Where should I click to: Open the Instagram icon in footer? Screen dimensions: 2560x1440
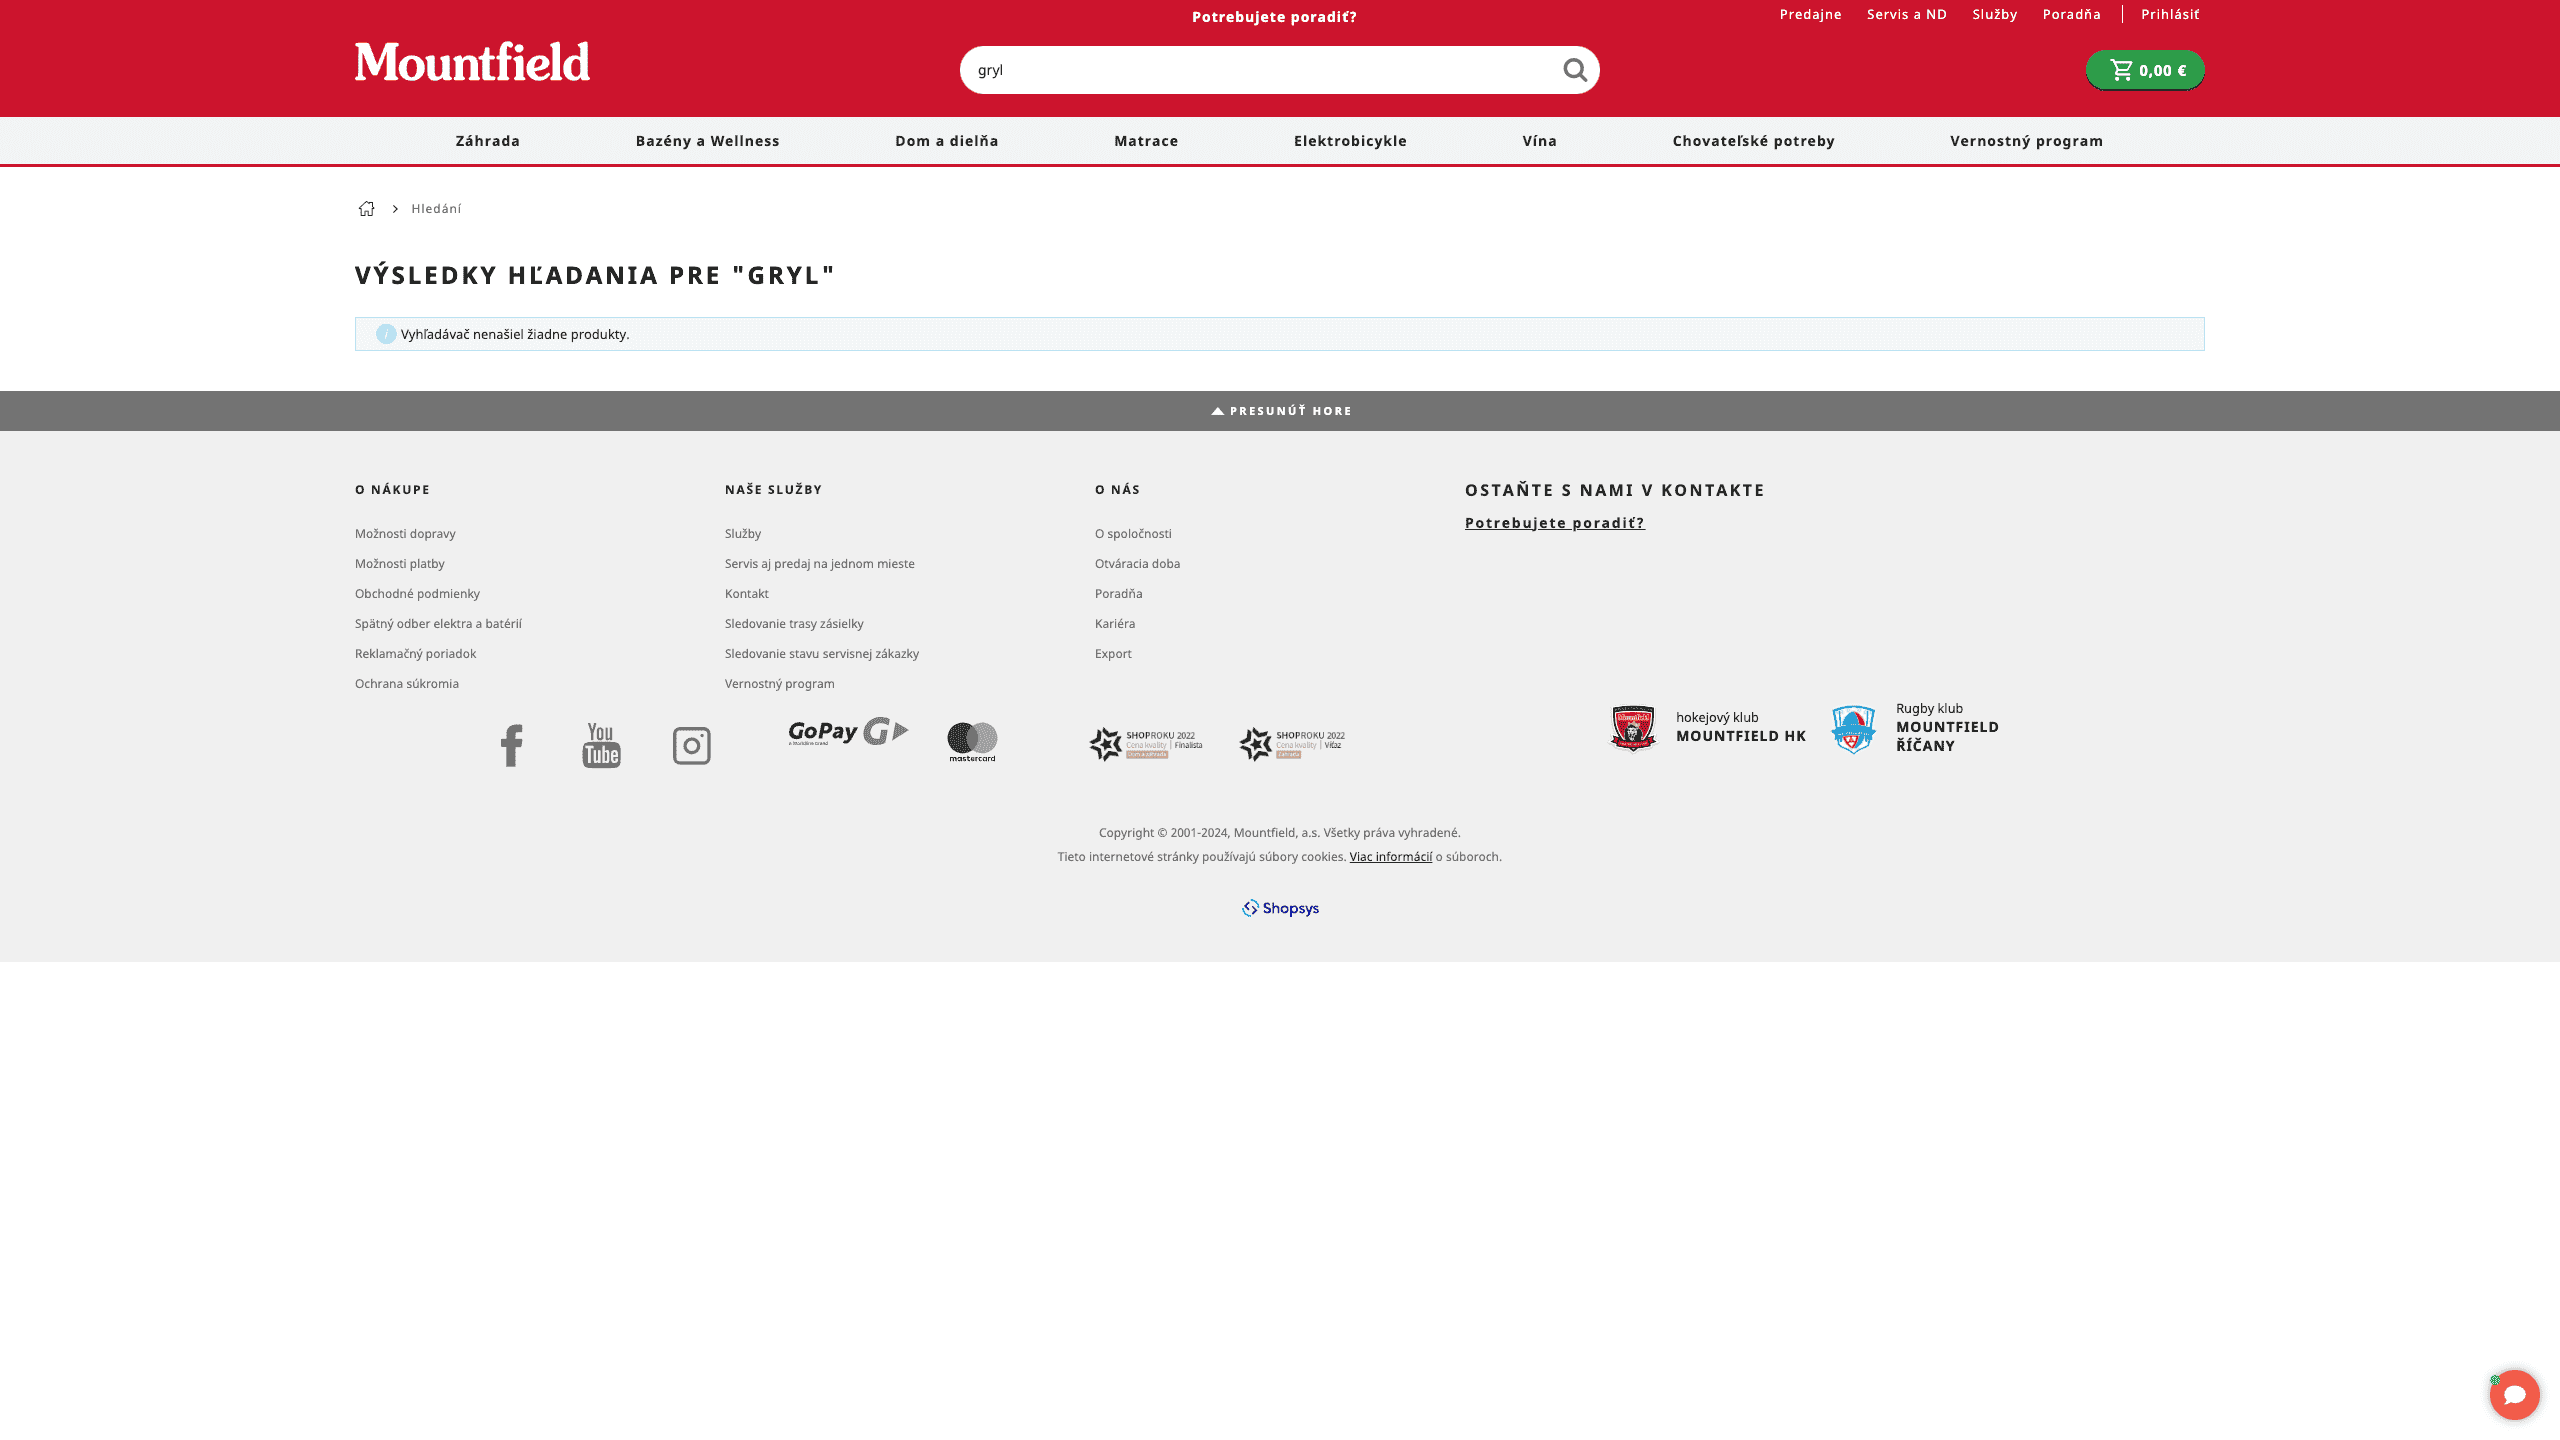coord(691,745)
